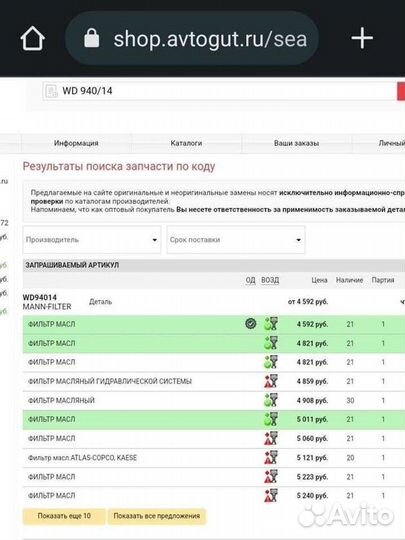The width and height of the screenshot is (405, 540).
Task: Click the ОД column header link
Action: click(x=250, y=280)
